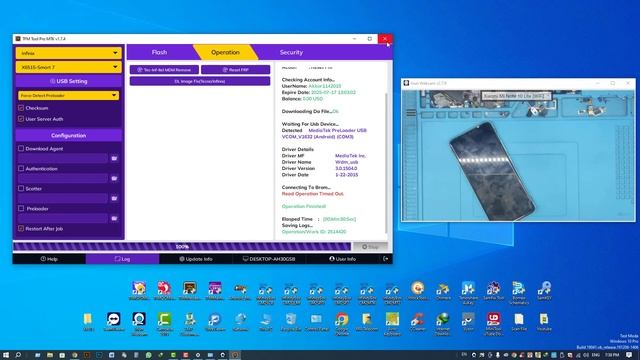640x360 pixels.
Task: Open Borneo Schematics desktop shortcut
Action: click(x=519, y=293)
